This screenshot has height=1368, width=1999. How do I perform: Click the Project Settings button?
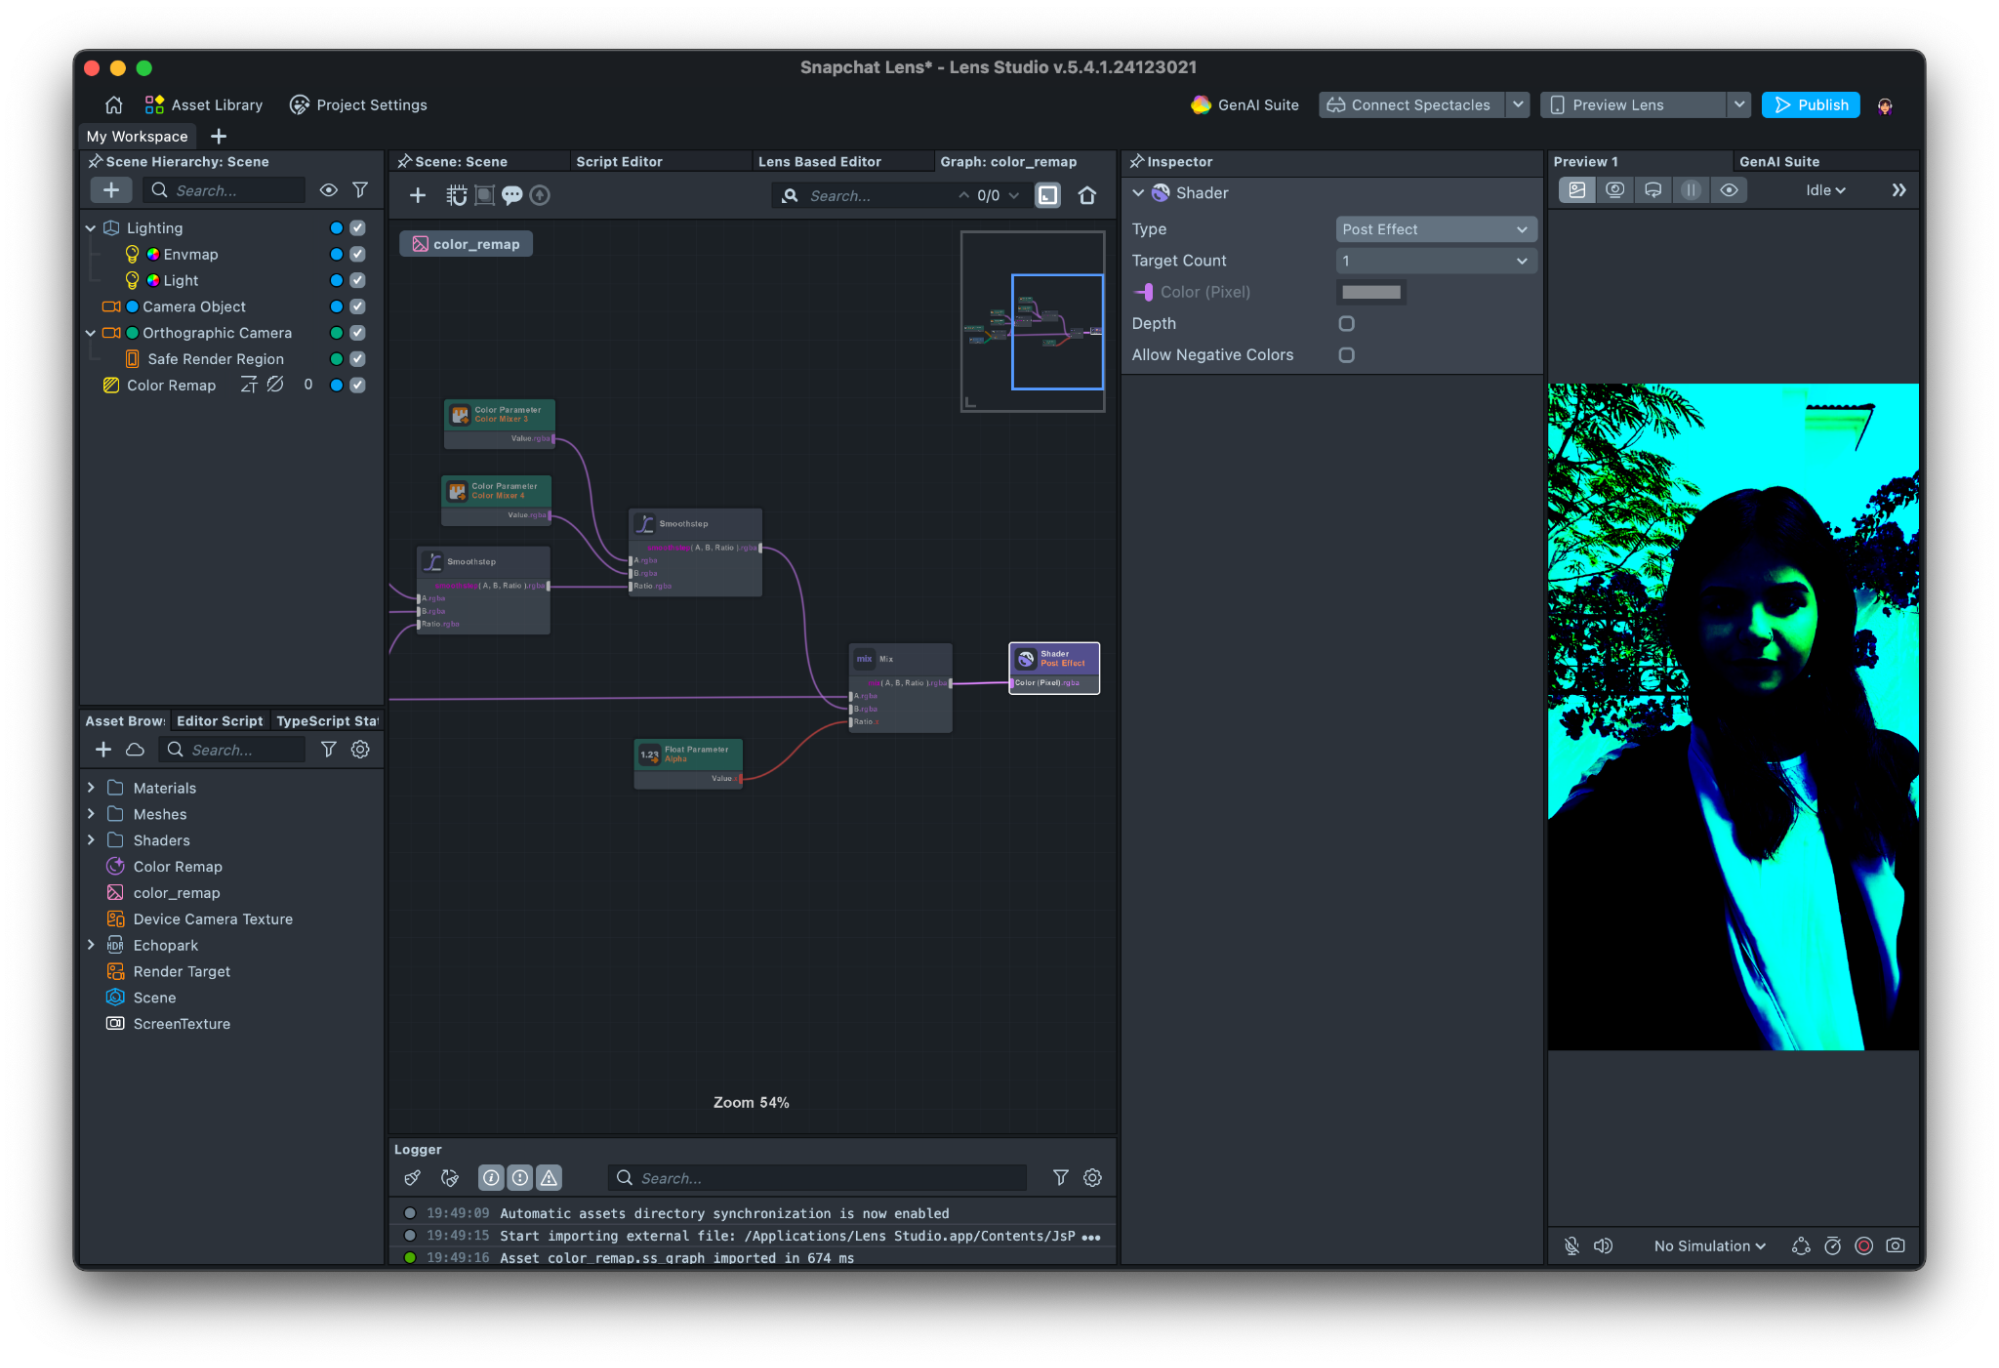358,105
